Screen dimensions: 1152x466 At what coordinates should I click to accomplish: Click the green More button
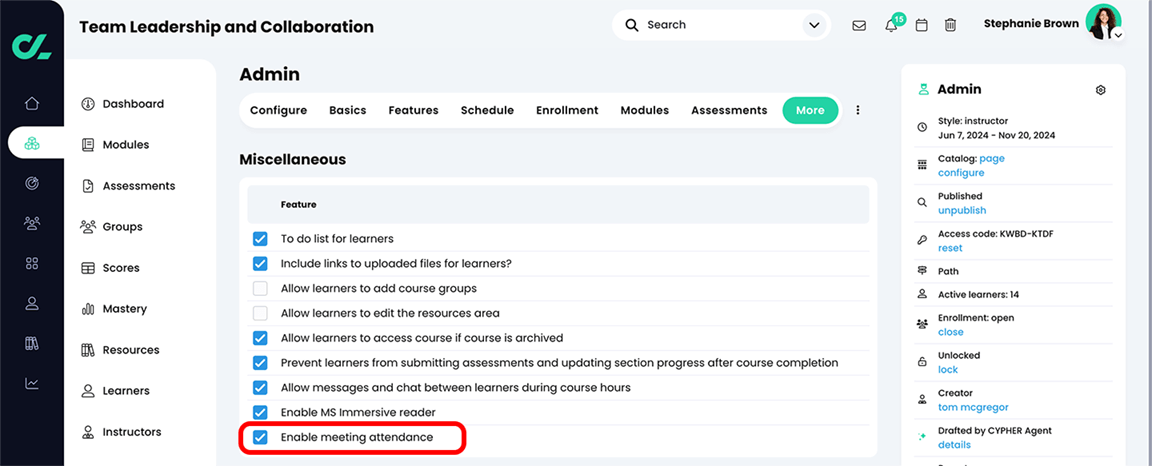[810, 110]
